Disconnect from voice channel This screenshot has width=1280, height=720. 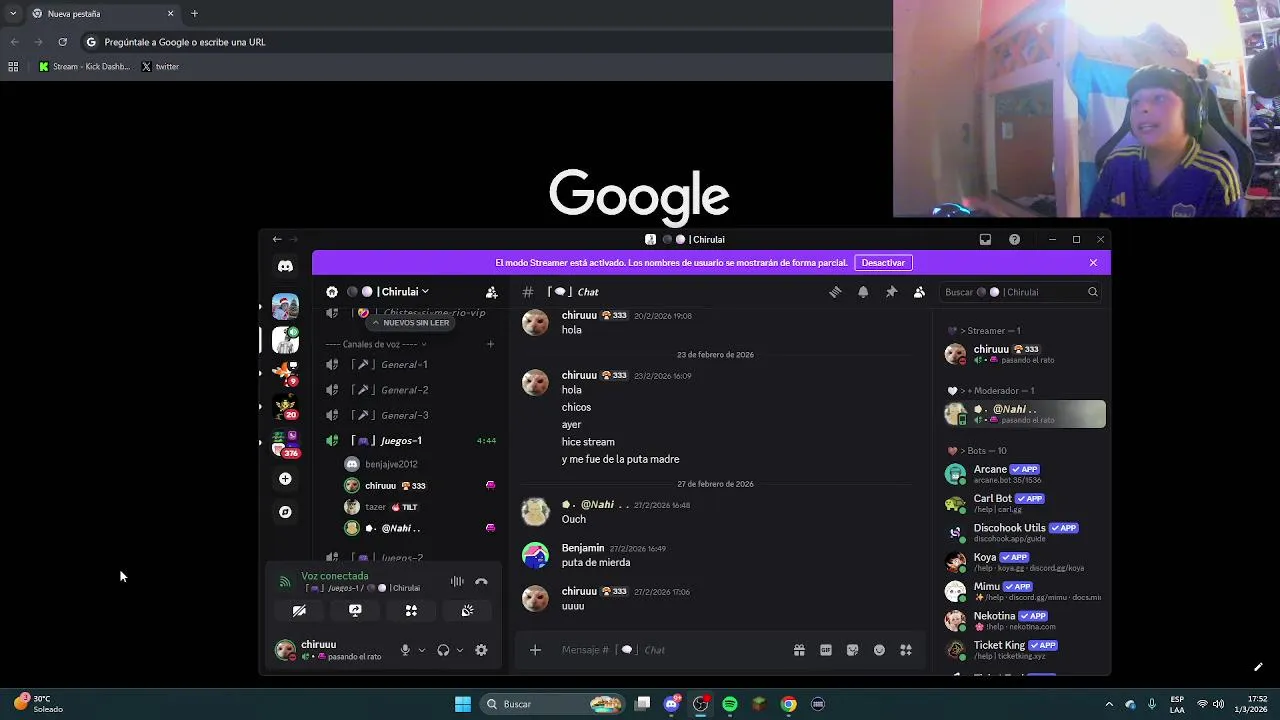481,581
